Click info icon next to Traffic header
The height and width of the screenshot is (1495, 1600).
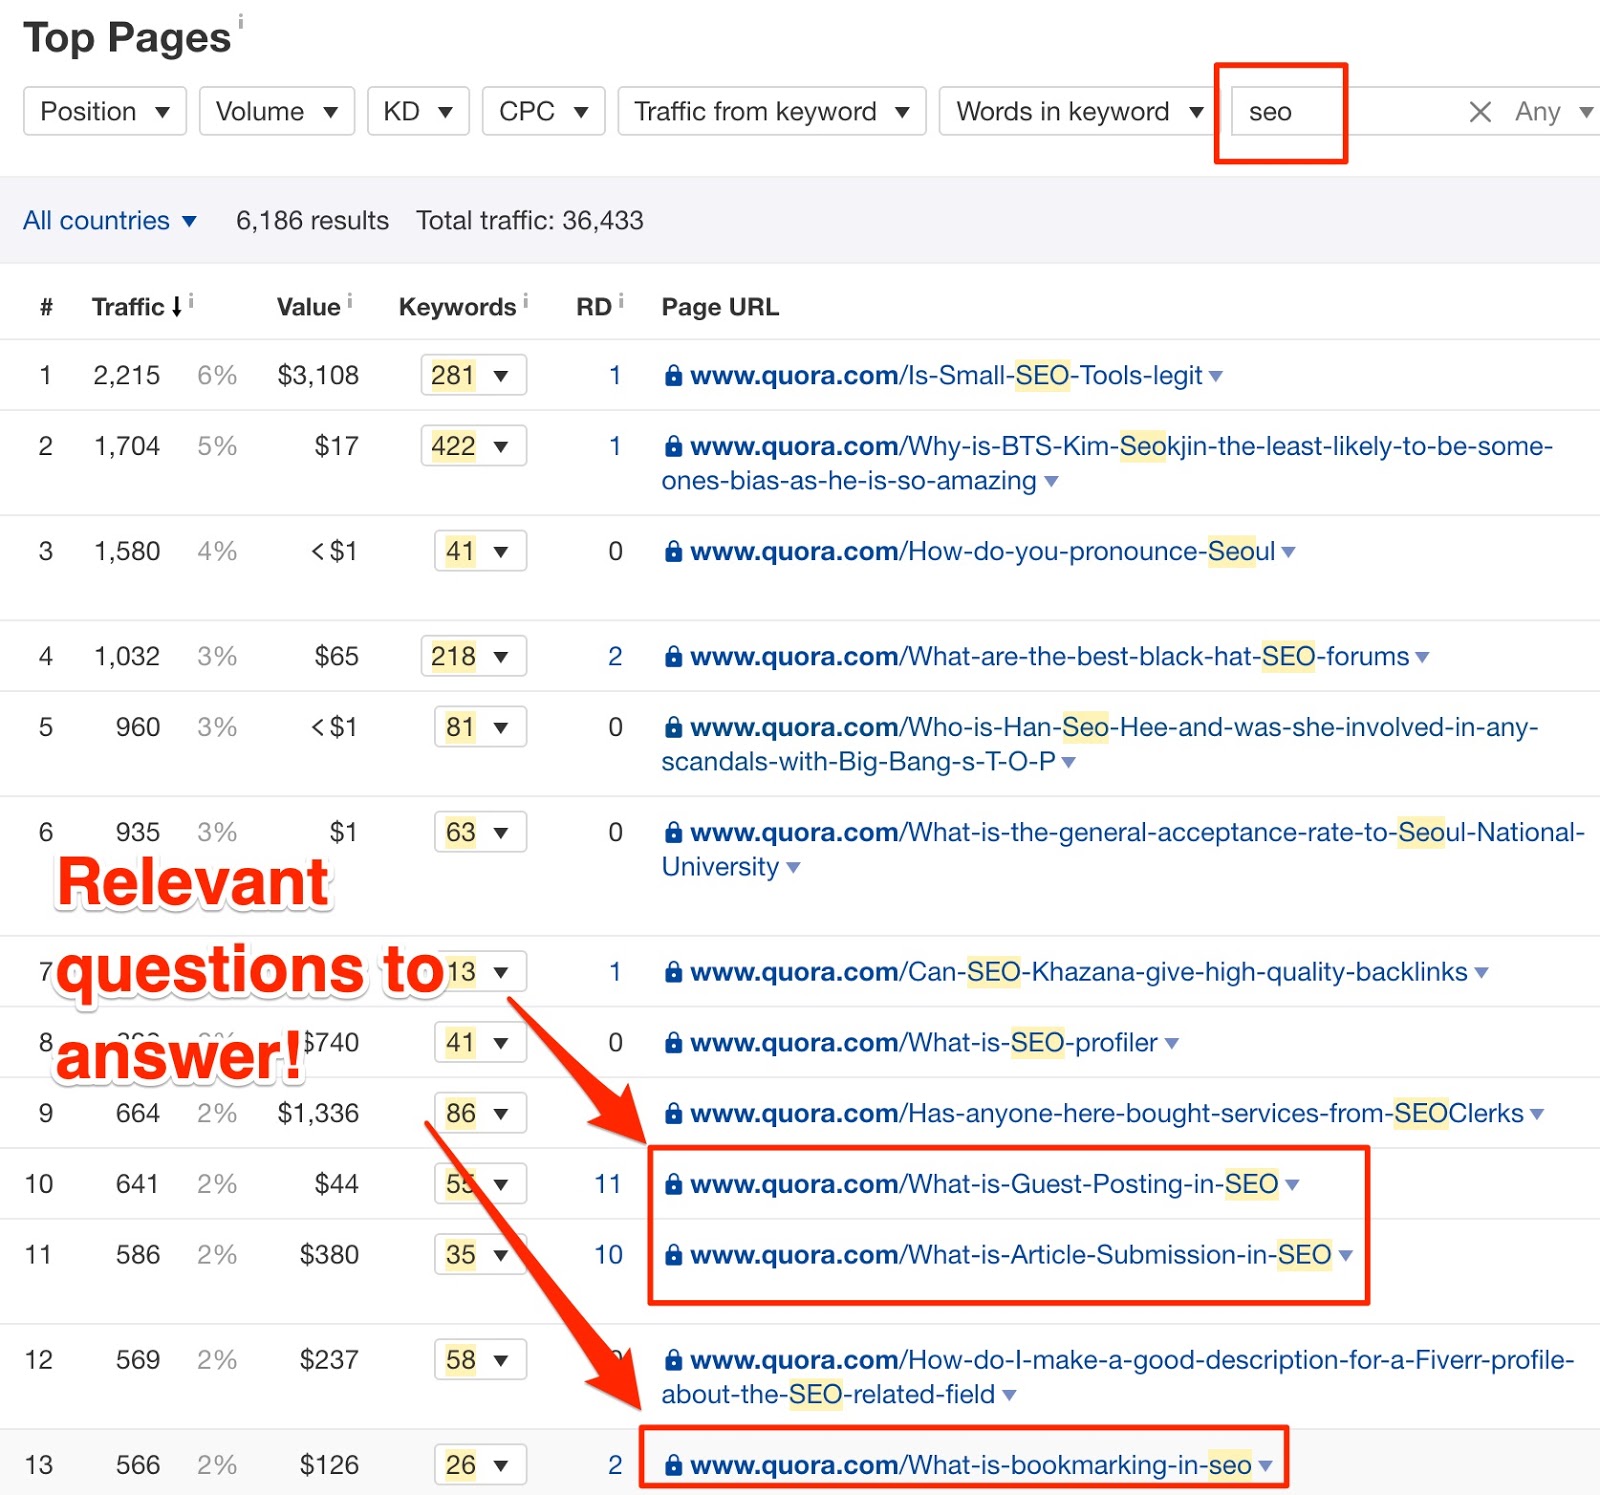[191, 300]
